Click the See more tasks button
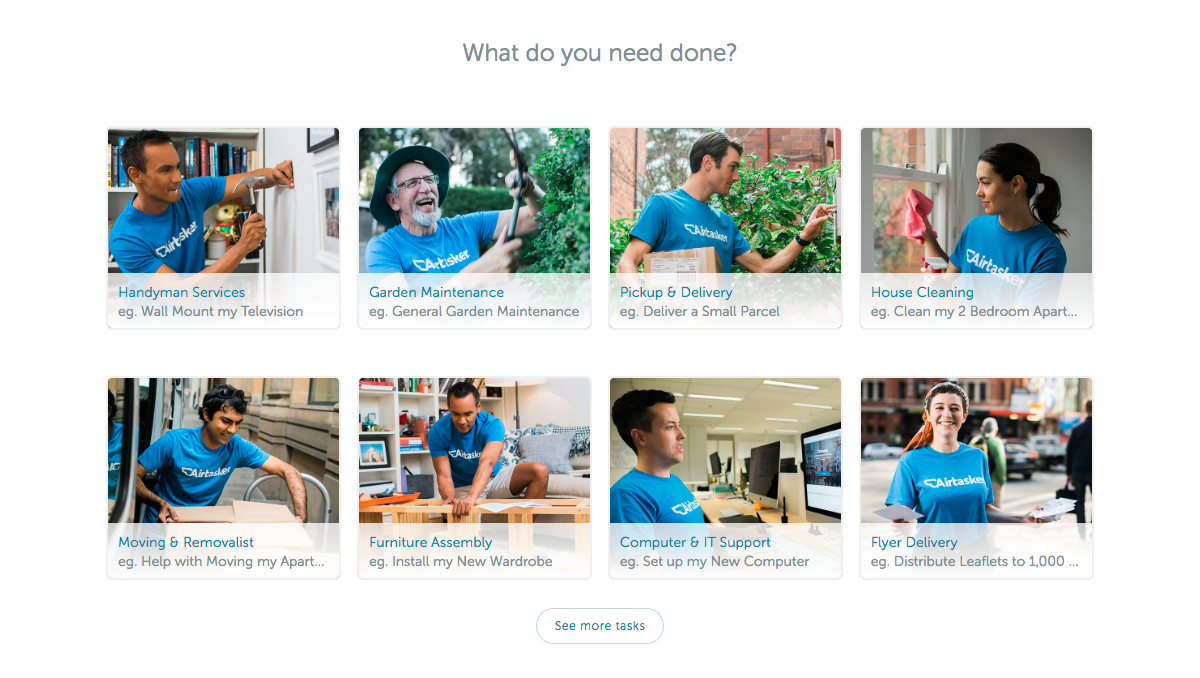 [x=600, y=626]
